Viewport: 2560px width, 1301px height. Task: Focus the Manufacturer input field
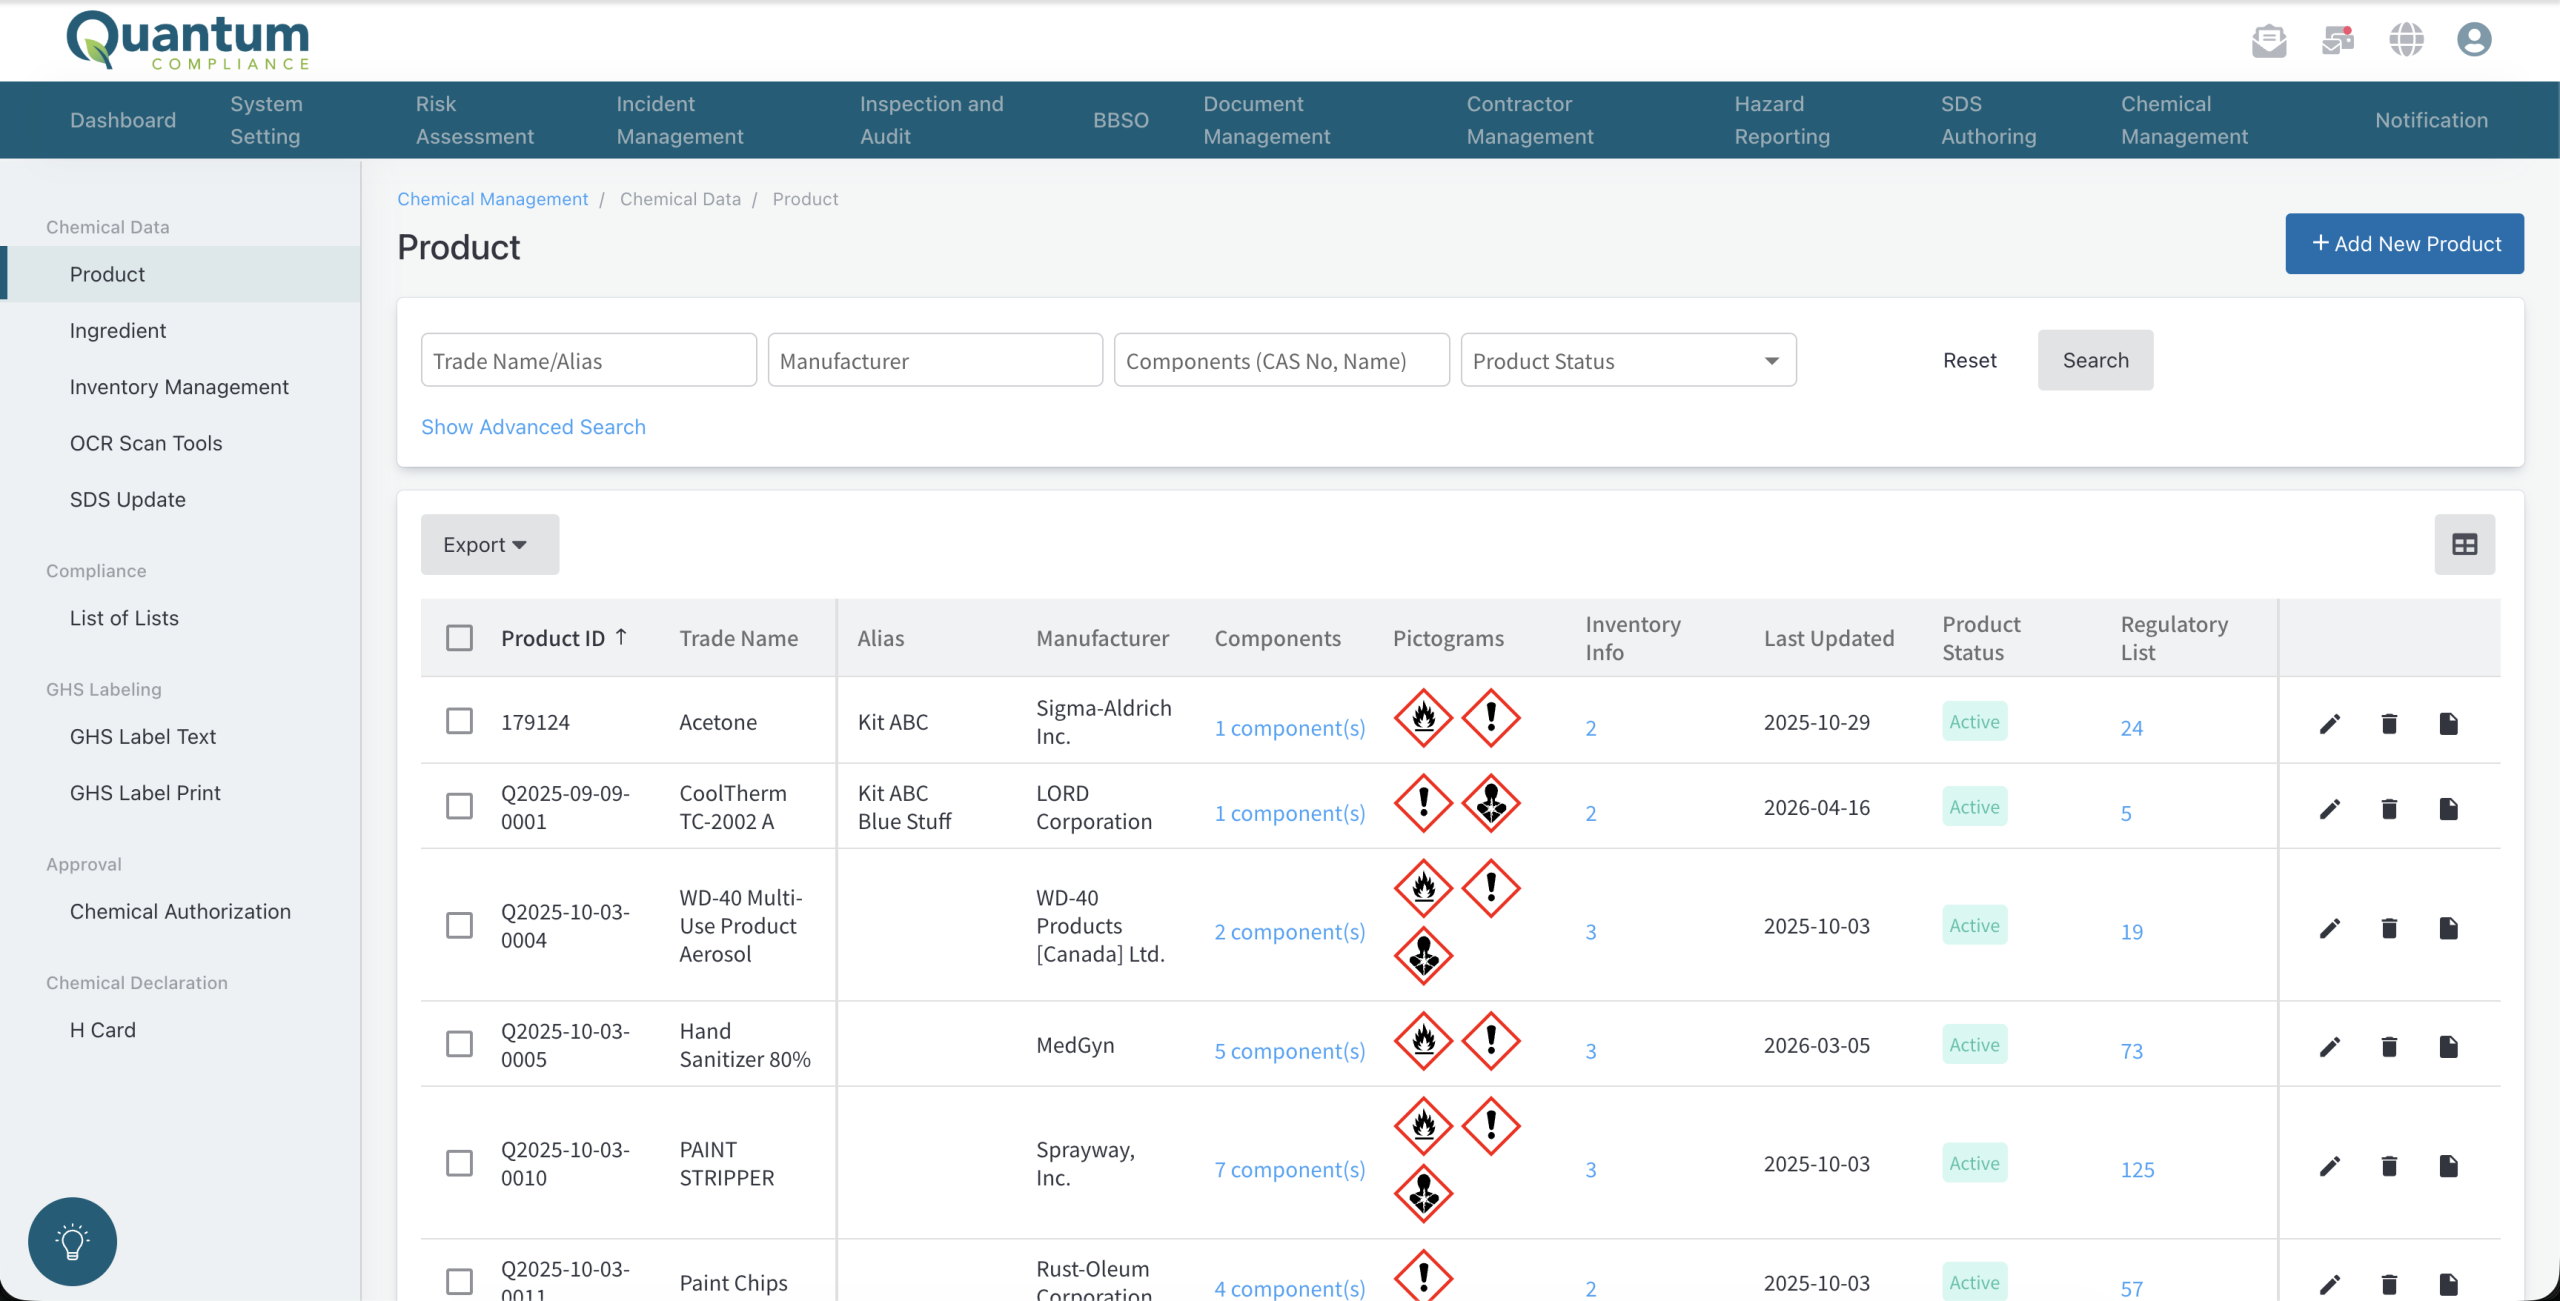(x=935, y=360)
